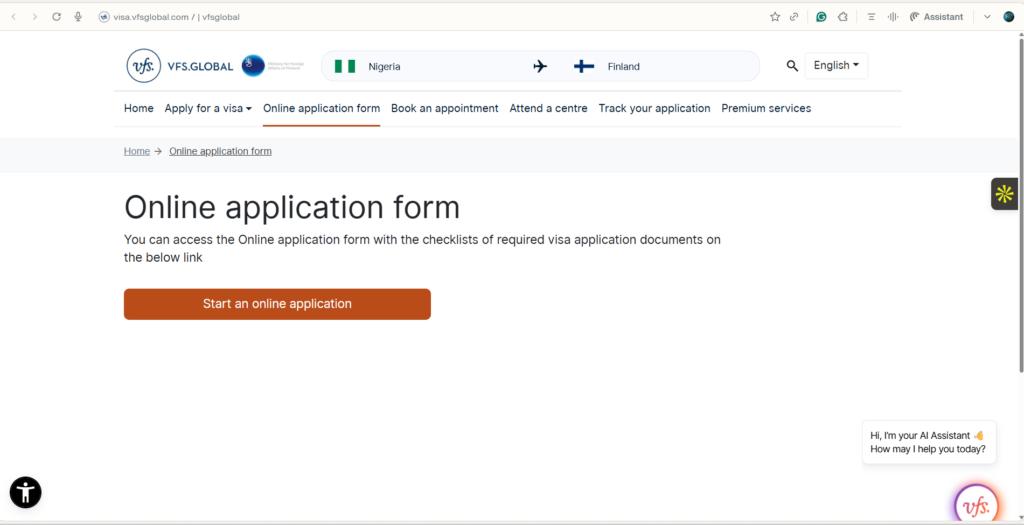Viewport: 1024px width, 525px height.
Task: Open the accessibility icon widget
Action: click(25, 492)
